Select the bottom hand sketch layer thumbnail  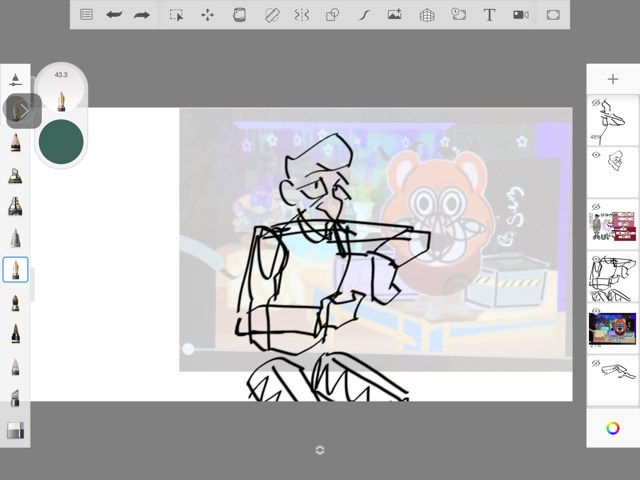[613, 381]
